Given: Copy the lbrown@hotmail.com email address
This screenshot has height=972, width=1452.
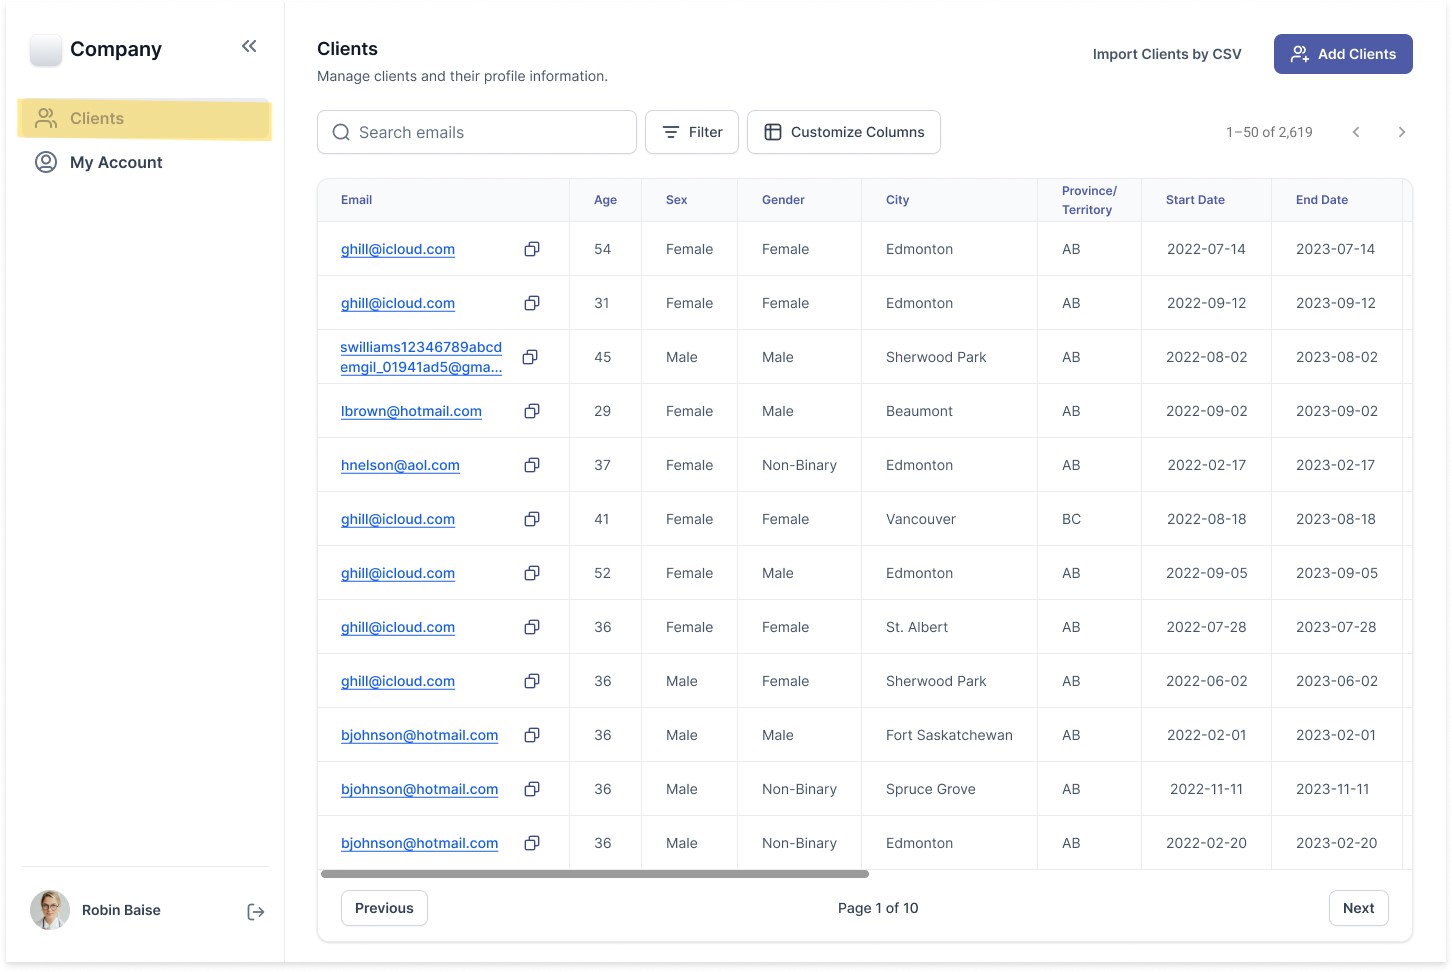Looking at the screenshot, I should tap(532, 411).
